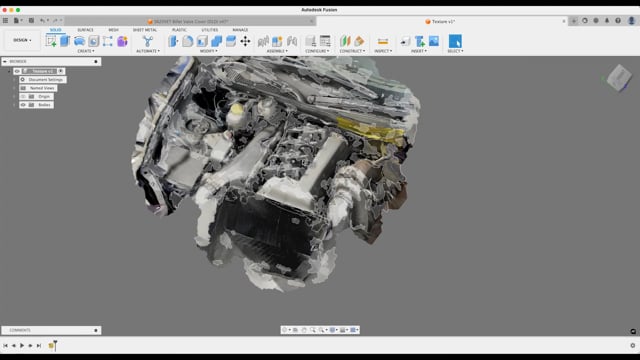This screenshot has height=360, width=640.
Task: Switch to the Surface ribbon tab
Action: pos(85,30)
